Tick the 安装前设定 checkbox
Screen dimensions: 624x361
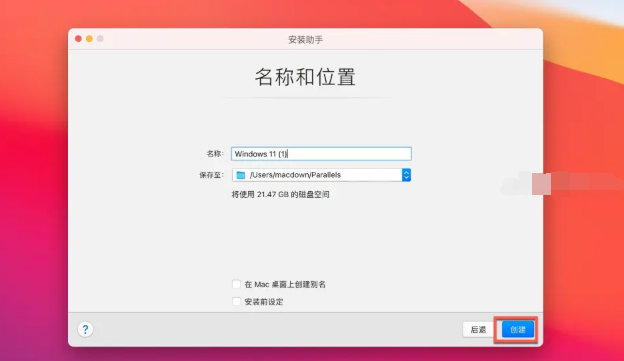coord(236,301)
